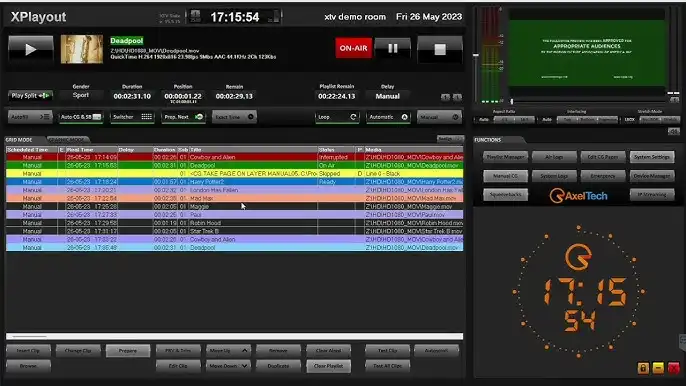The height and width of the screenshot is (386, 686).
Task: Click the Media column header
Action: 414,150
